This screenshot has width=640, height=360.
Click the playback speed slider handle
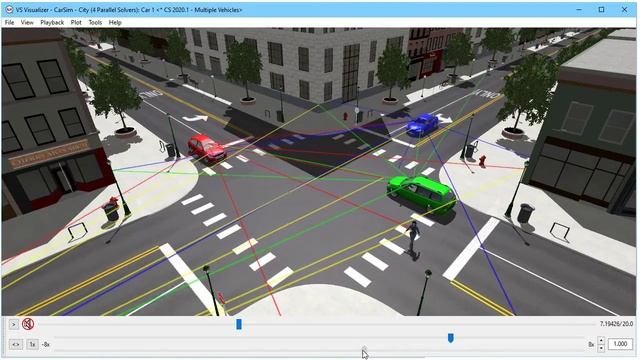(x=451, y=338)
